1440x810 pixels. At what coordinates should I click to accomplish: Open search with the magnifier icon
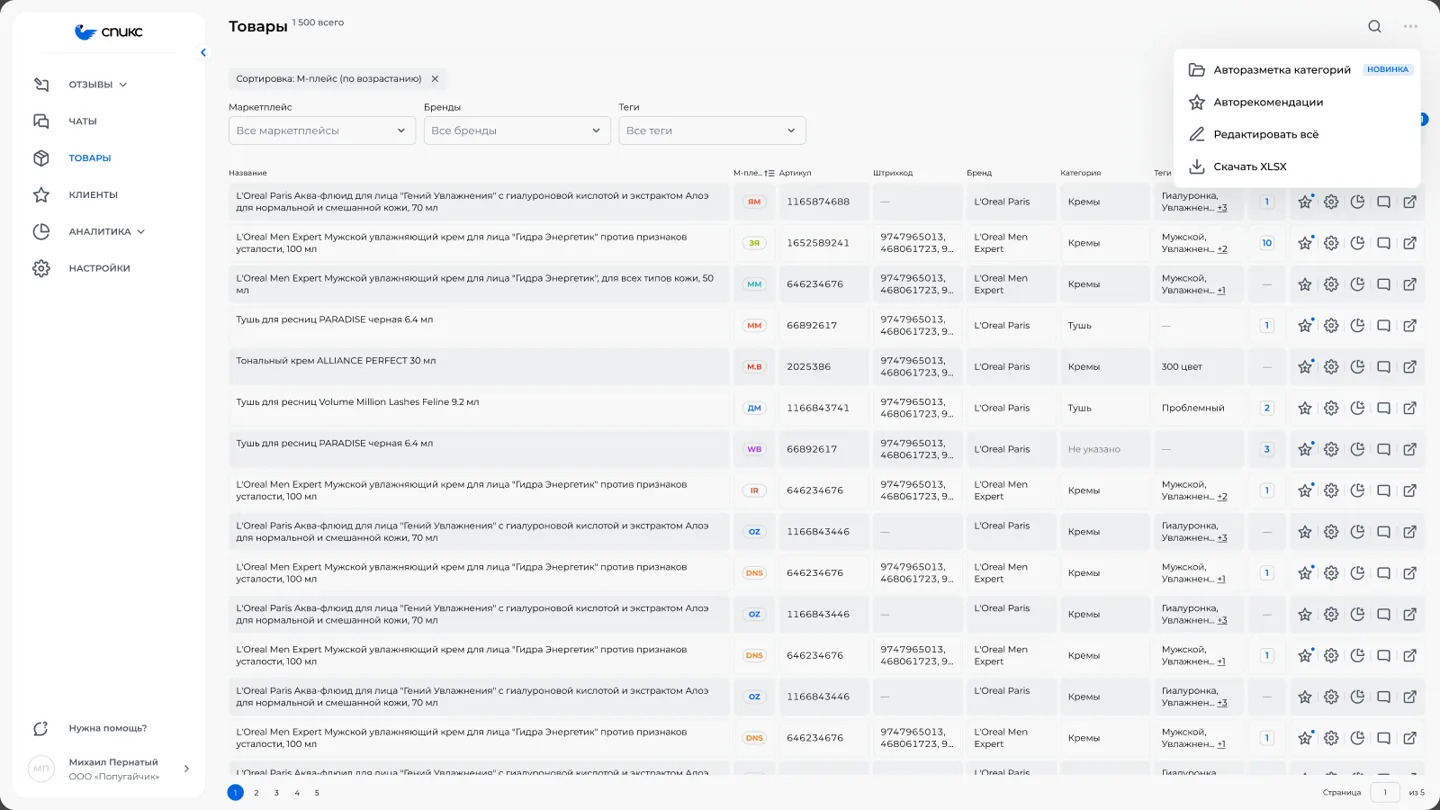pyautogui.click(x=1375, y=27)
